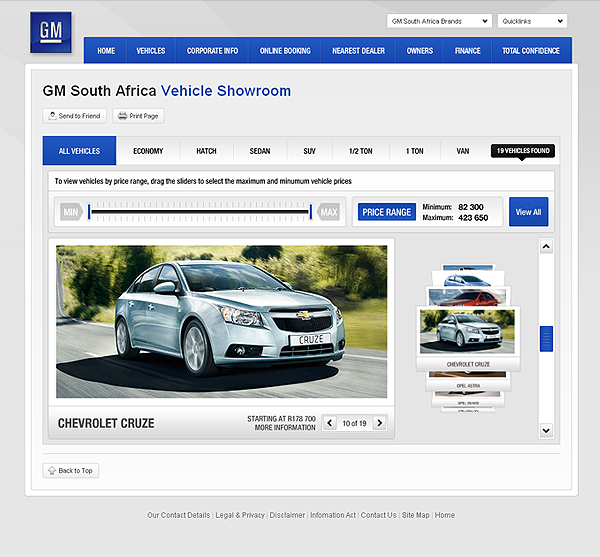Click the Send to Friend button
Screen dimensions: 600x557
(75, 116)
